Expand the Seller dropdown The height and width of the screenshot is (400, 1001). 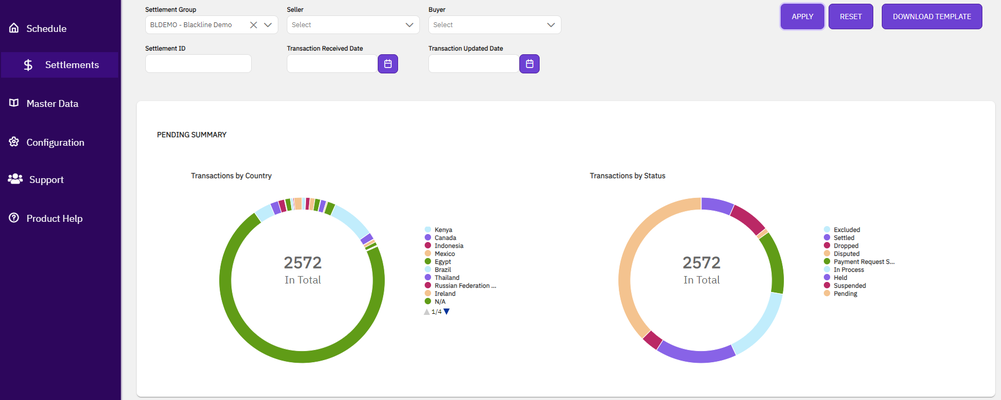pos(410,25)
